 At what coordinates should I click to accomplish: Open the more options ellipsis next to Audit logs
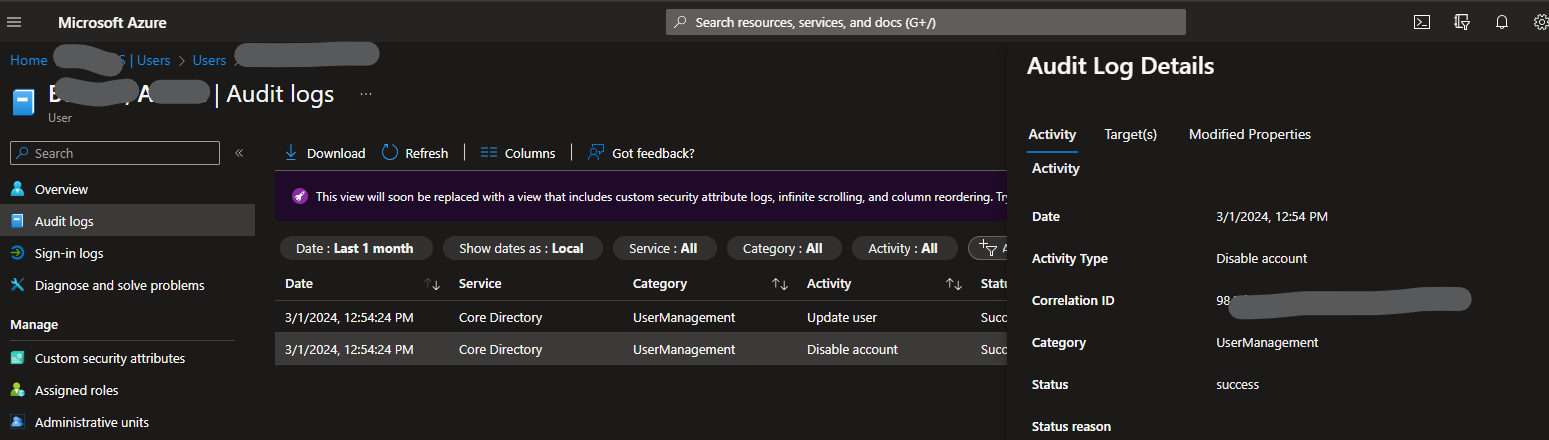[366, 94]
